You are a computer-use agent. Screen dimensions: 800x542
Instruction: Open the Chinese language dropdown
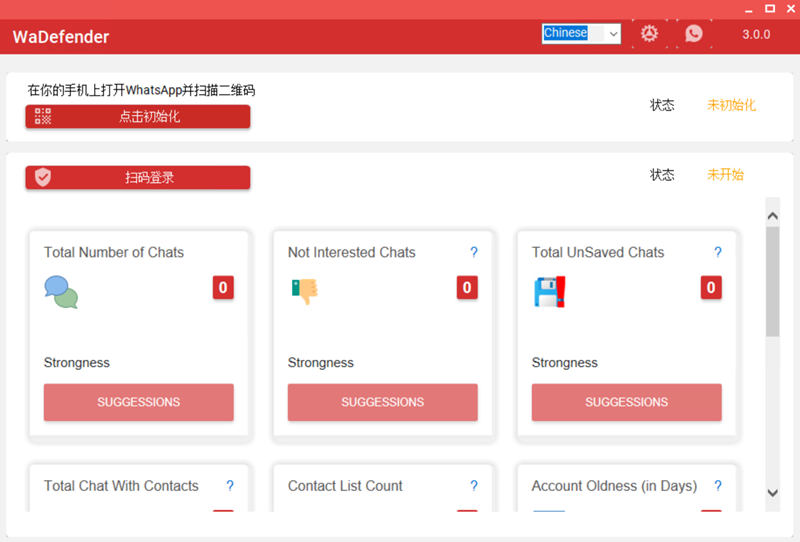point(581,34)
